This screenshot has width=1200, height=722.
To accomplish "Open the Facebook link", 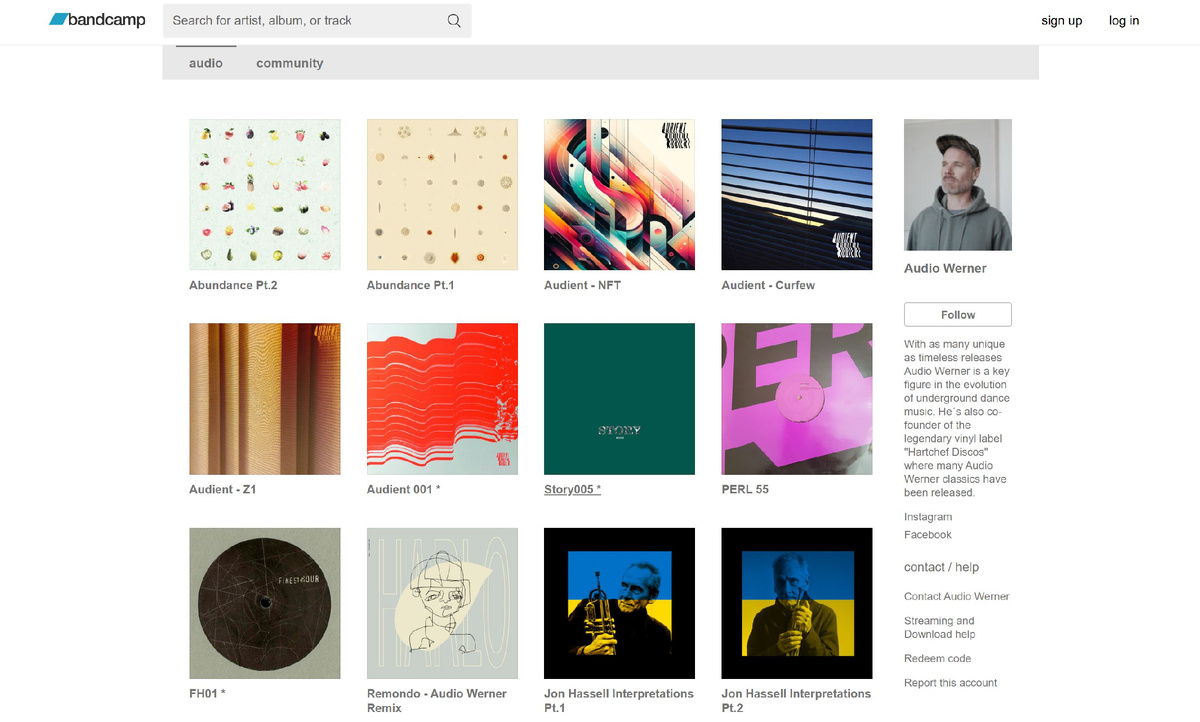I will [x=928, y=535].
